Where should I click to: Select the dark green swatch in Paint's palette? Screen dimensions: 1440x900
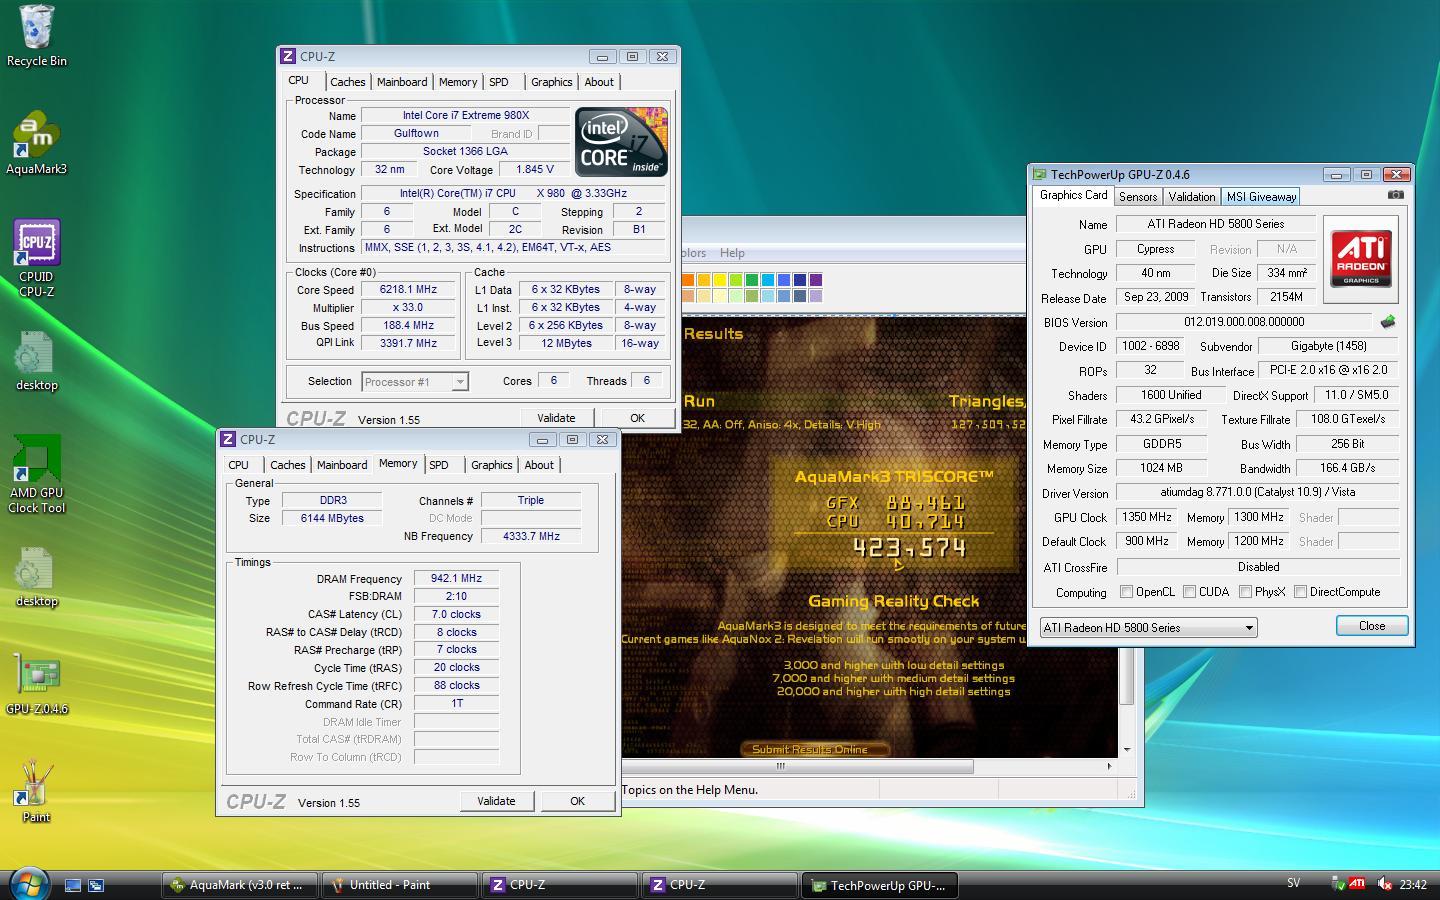752,280
